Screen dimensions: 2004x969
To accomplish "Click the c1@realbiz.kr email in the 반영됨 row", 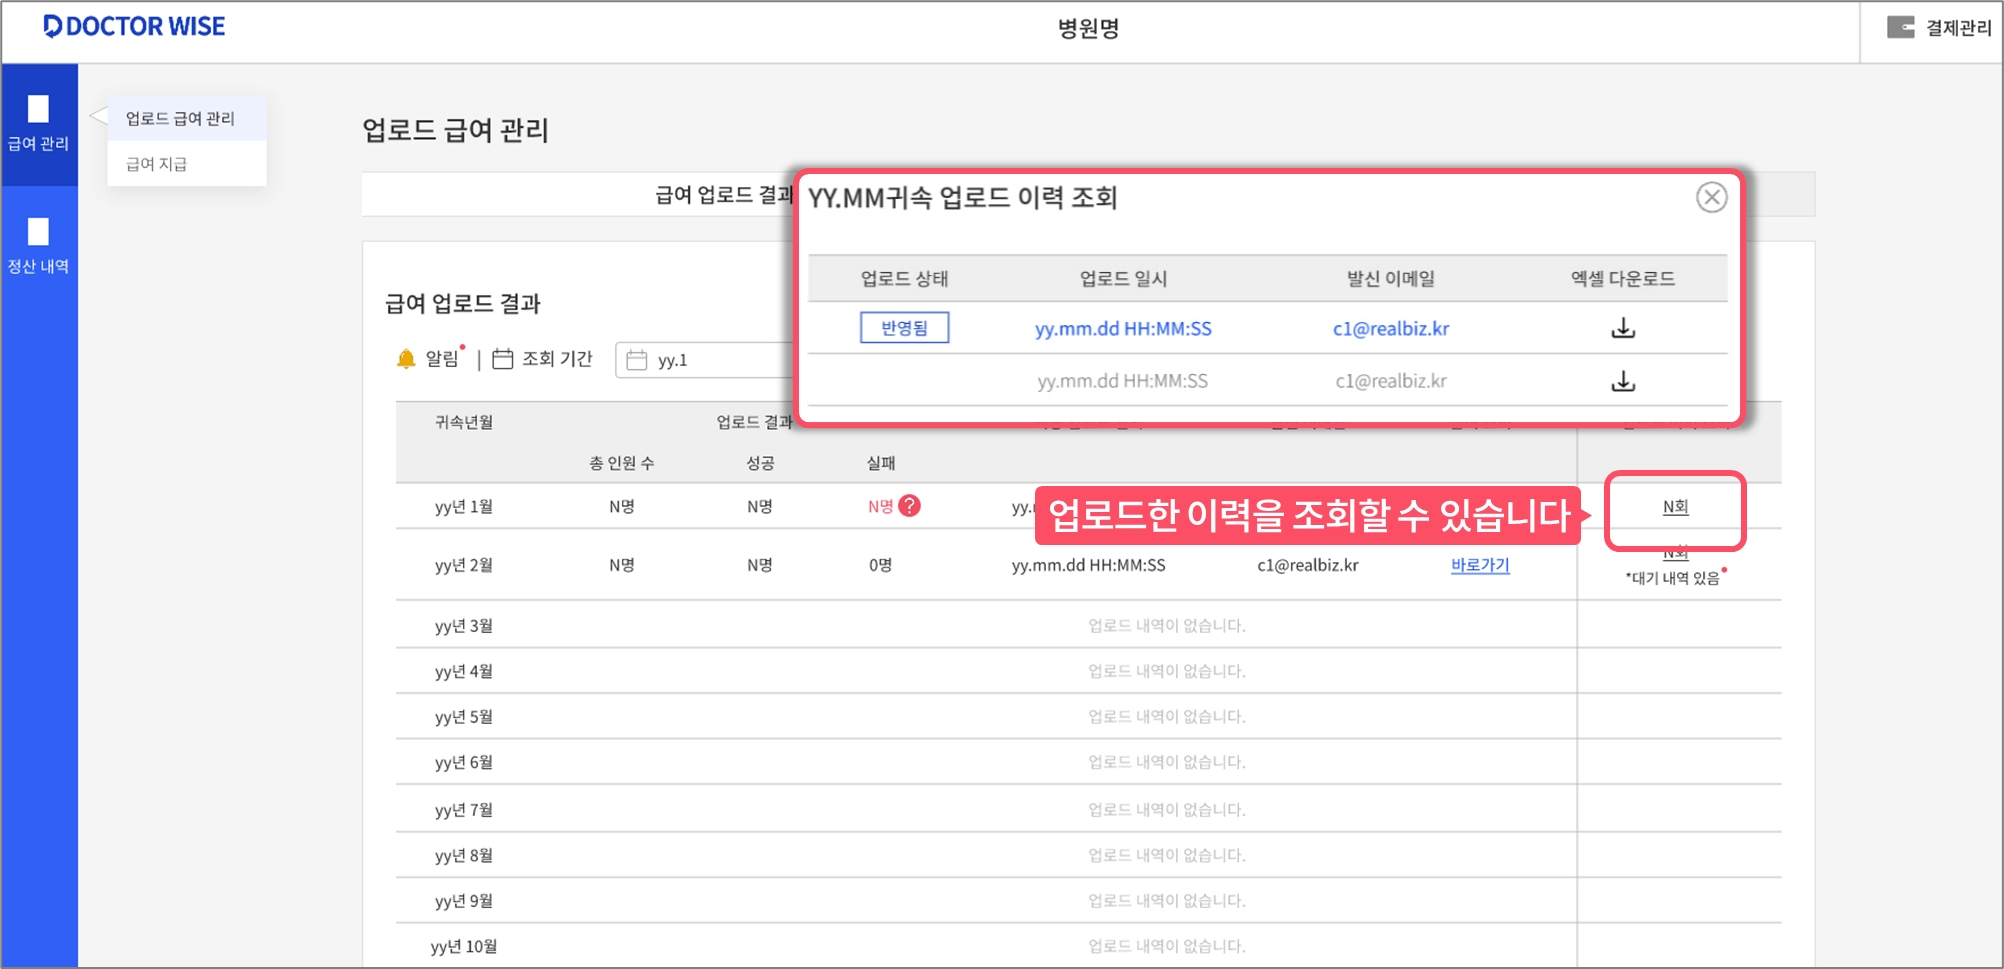I will pos(1390,328).
